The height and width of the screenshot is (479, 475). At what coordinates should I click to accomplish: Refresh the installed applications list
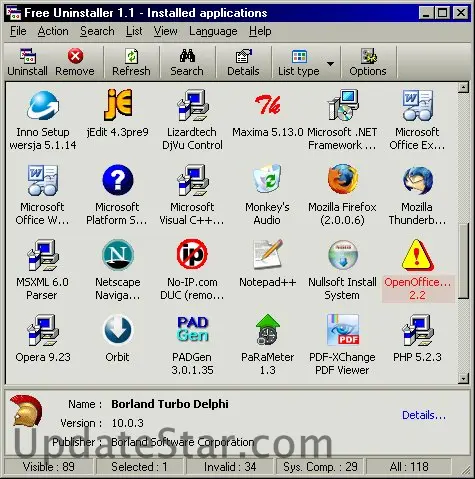tap(131, 62)
